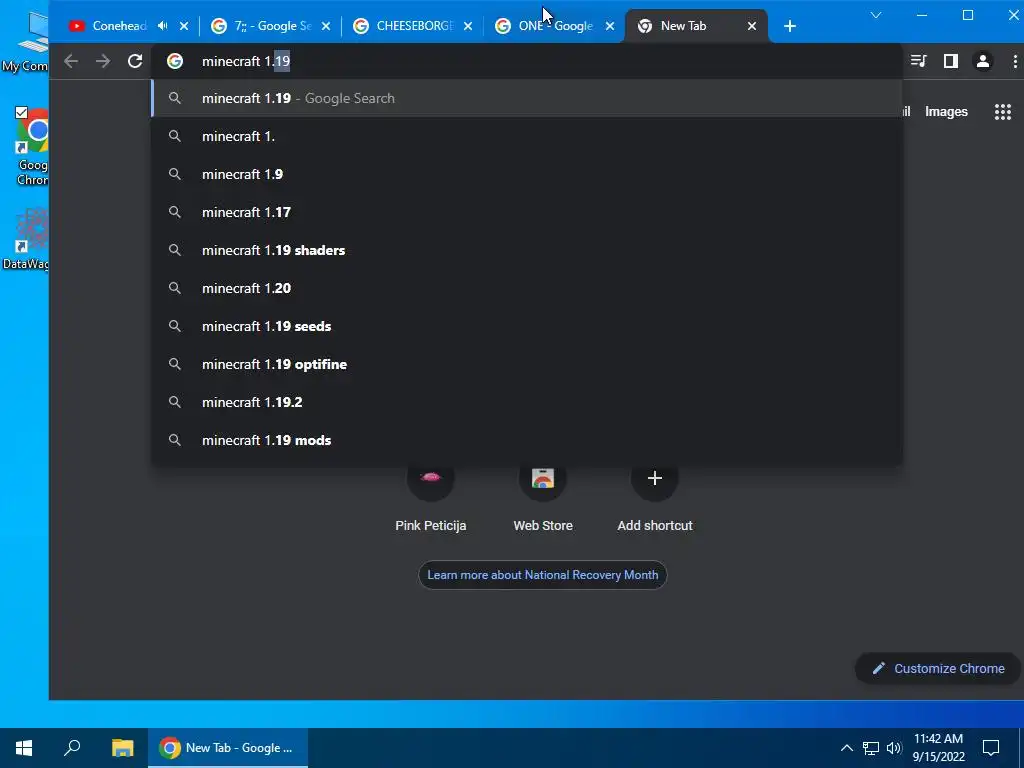
Task: Open the Action Center notification icon
Action: pyautogui.click(x=991, y=748)
